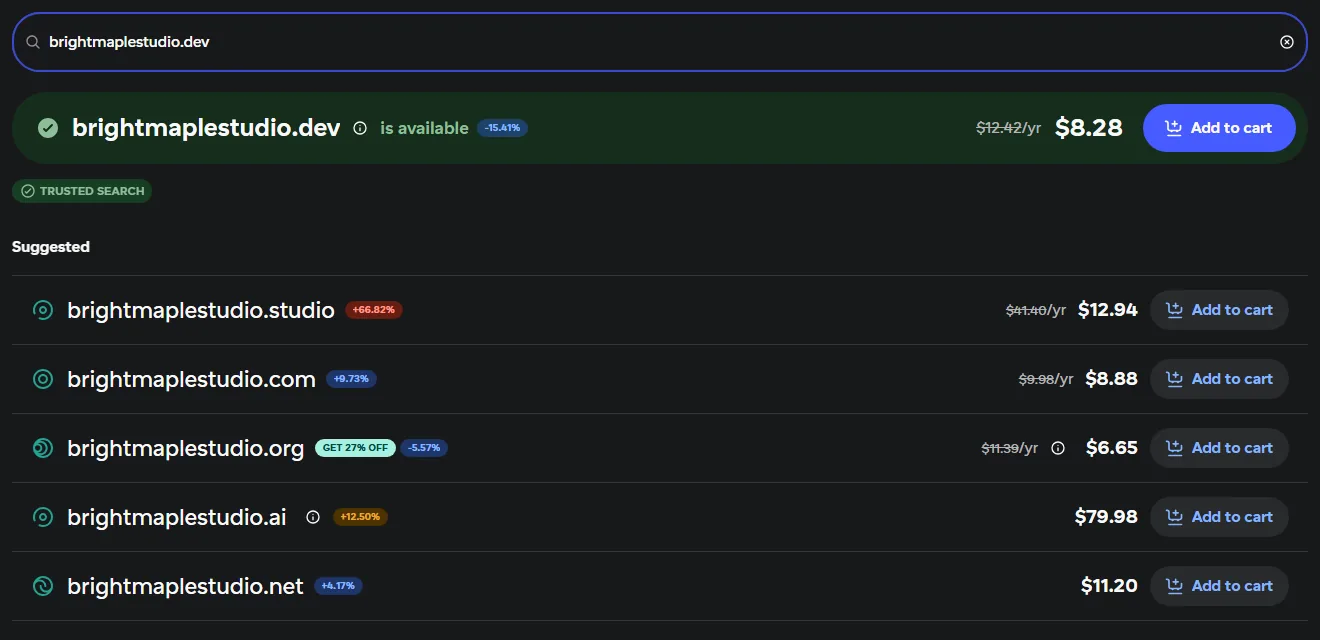
Task: Click status icon for brightmaplestudio.net
Action: pyautogui.click(x=43, y=586)
